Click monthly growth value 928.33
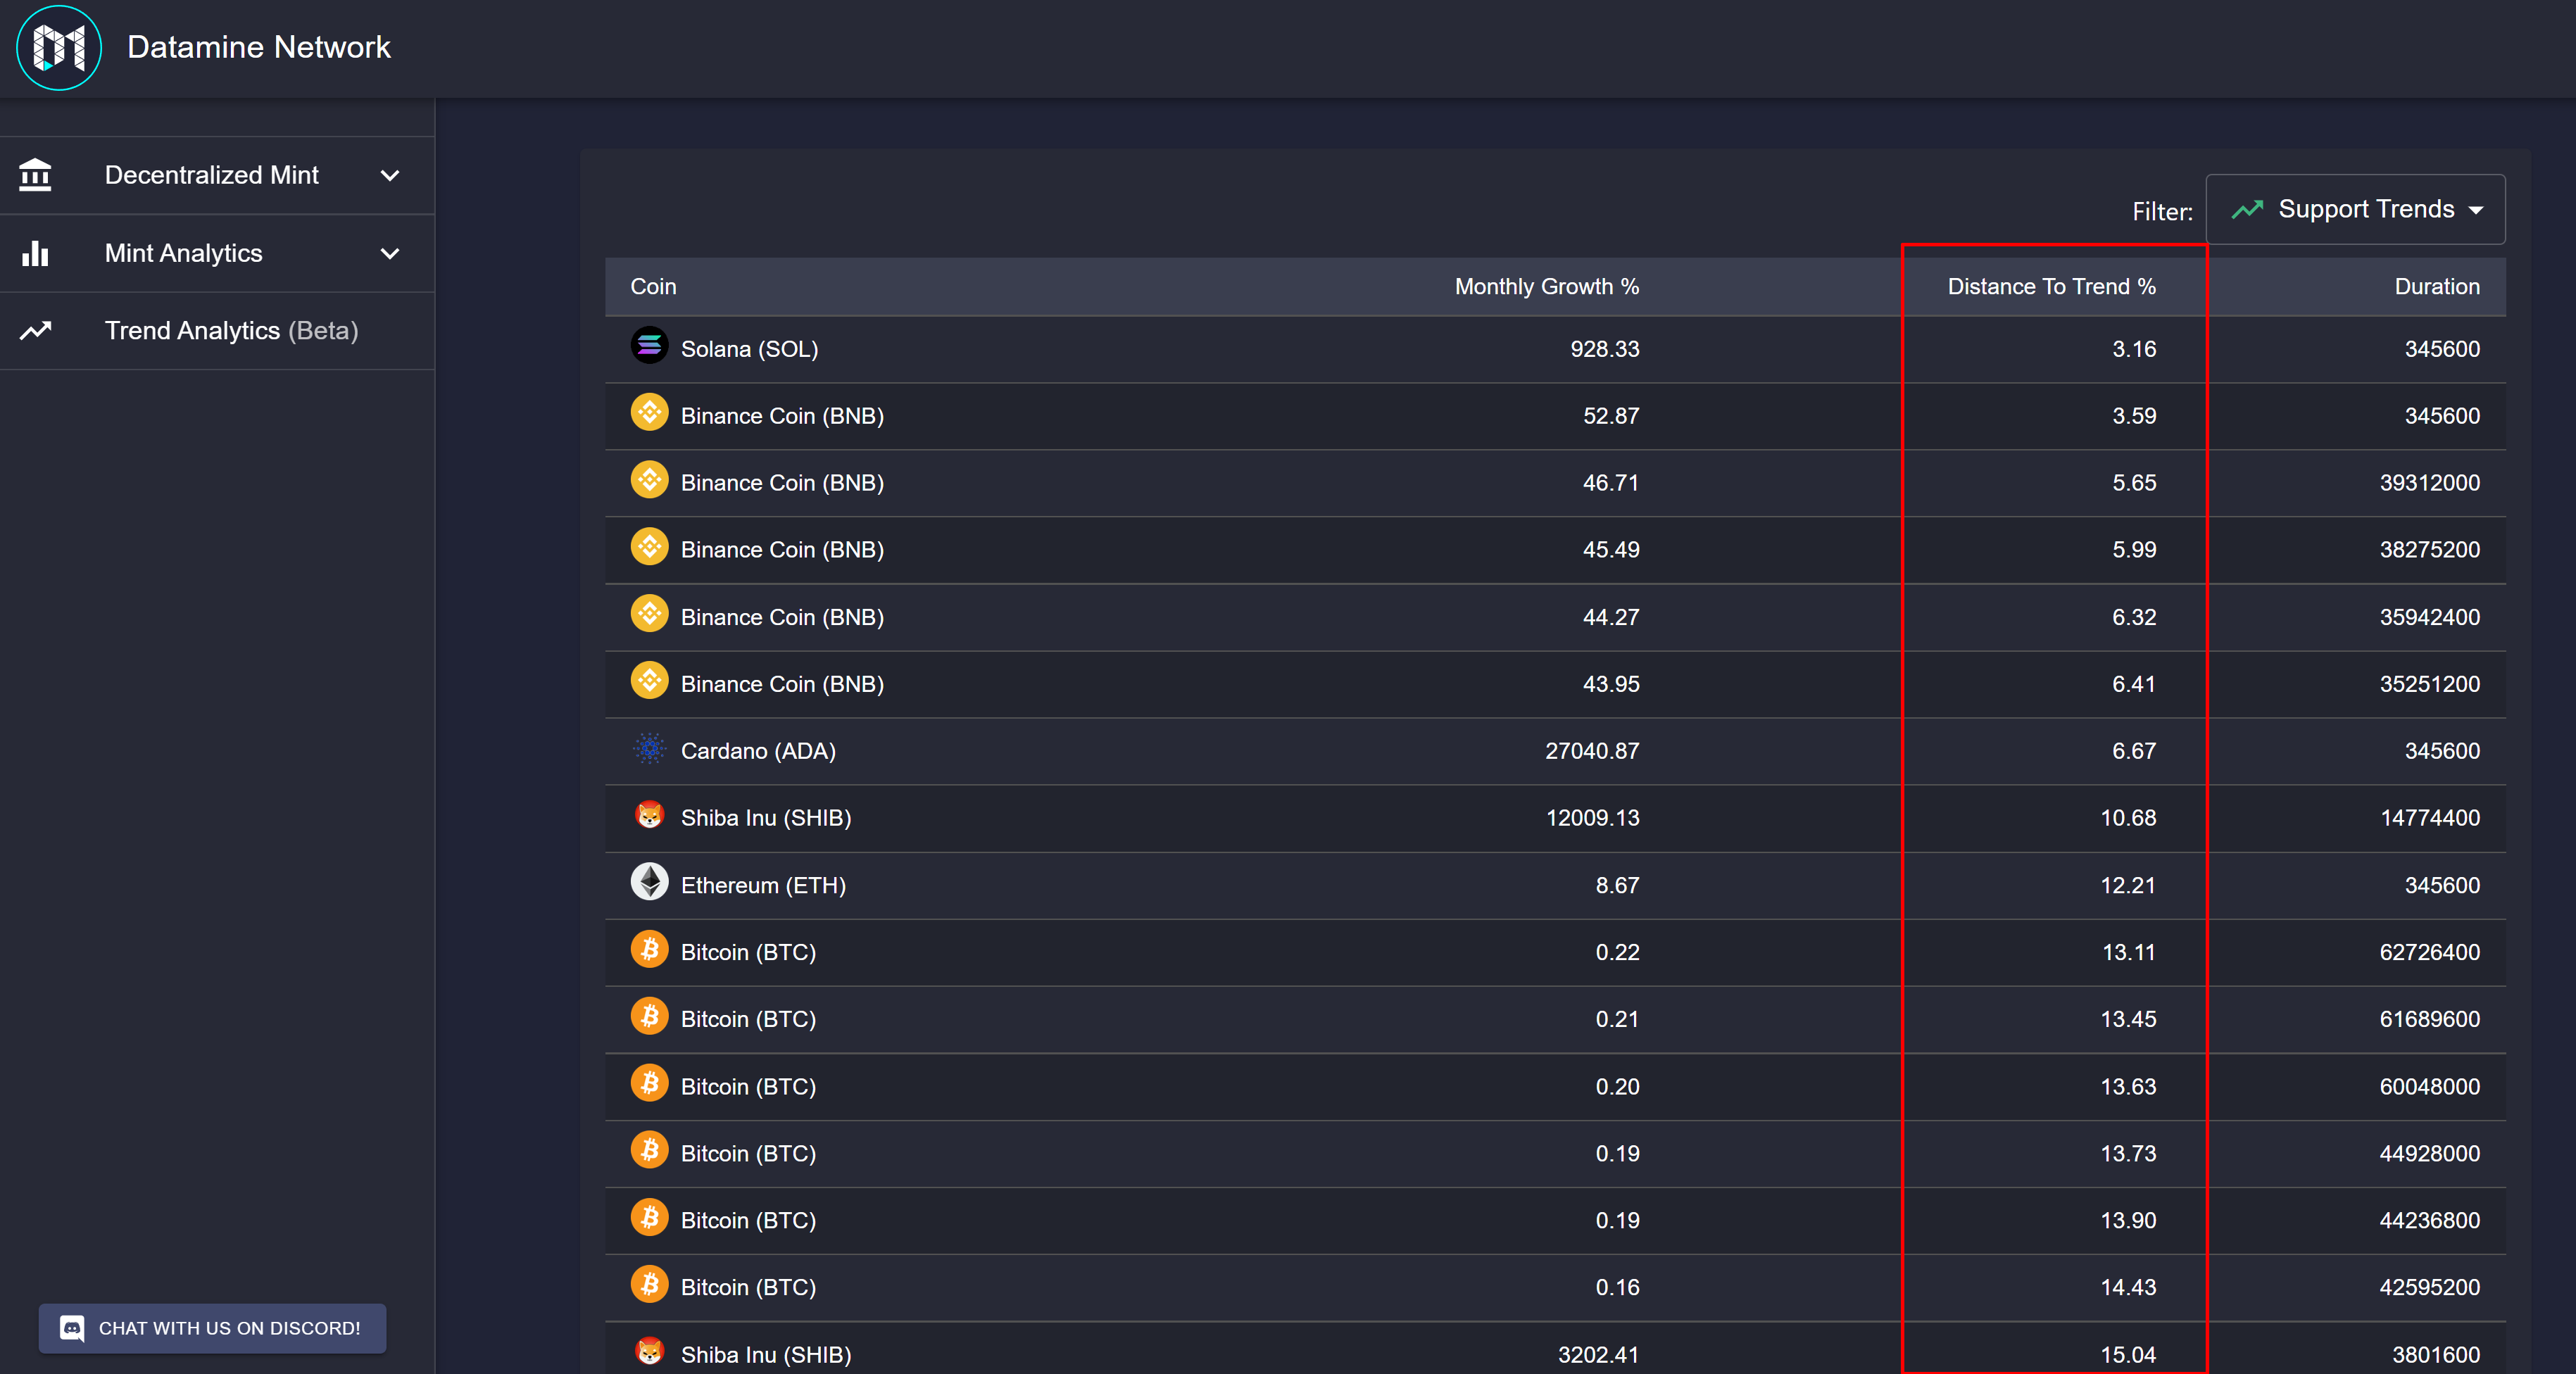 click(1604, 349)
